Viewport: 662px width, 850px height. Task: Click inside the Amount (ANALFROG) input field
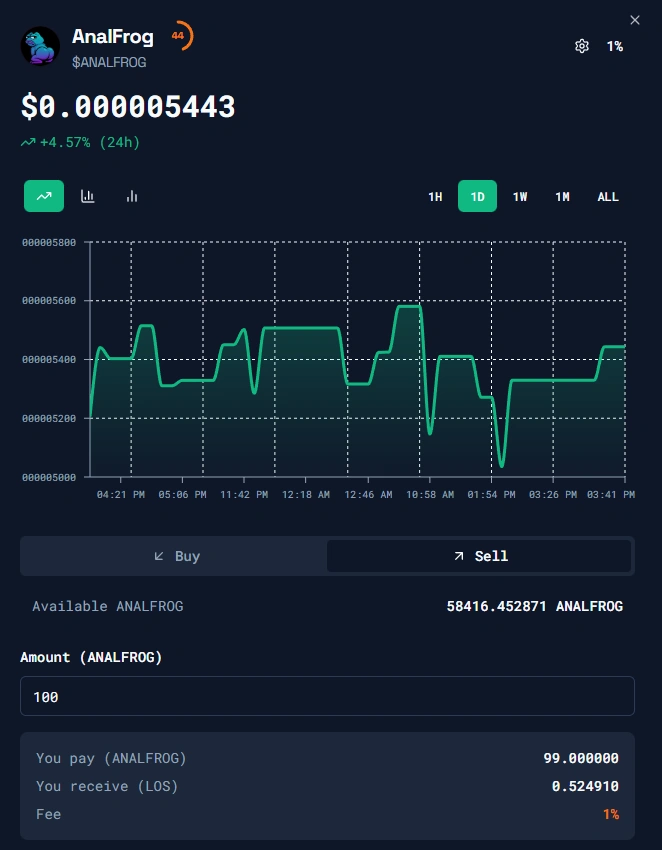tap(327, 696)
